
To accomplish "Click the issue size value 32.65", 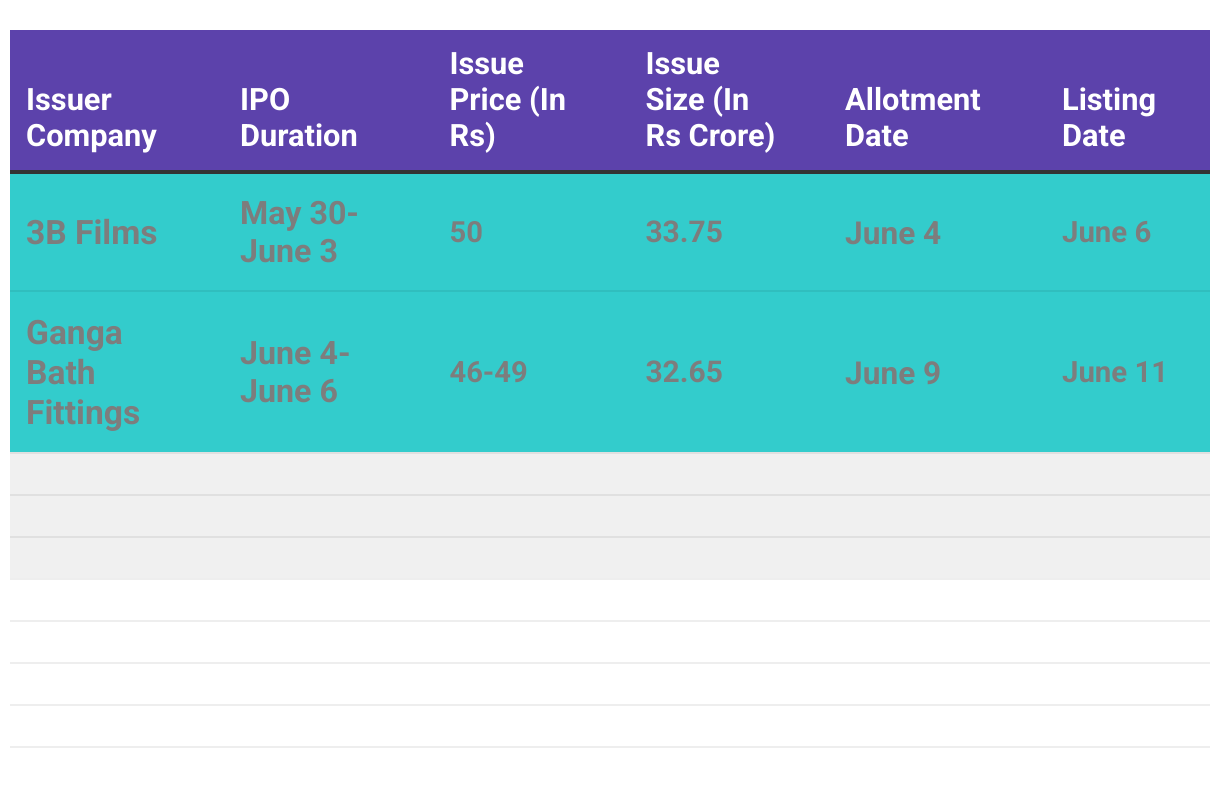I will 684,372.
